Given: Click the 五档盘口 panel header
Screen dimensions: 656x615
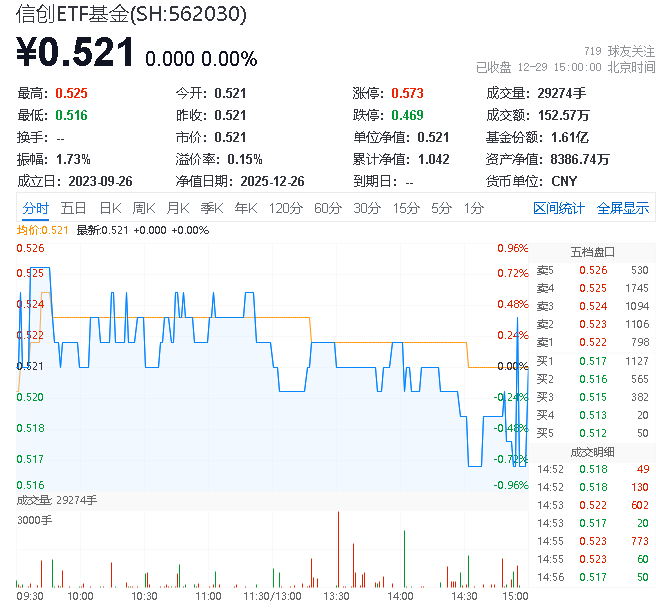Looking at the screenshot, I should pyautogui.click(x=592, y=251).
